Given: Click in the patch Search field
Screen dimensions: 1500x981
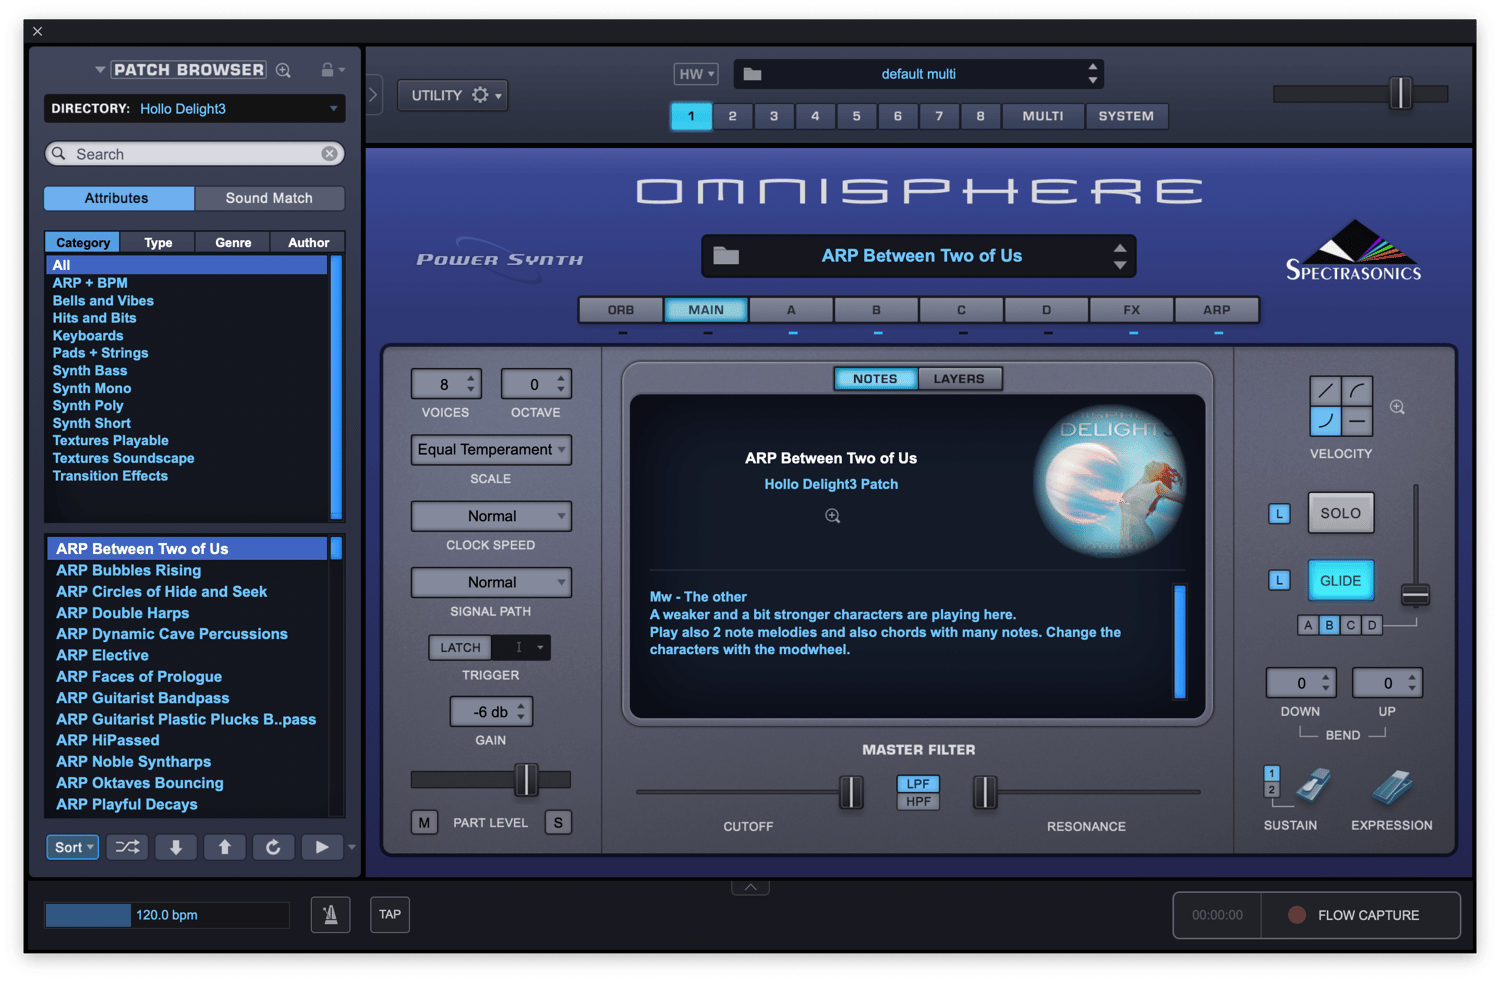Looking at the screenshot, I should (x=195, y=154).
